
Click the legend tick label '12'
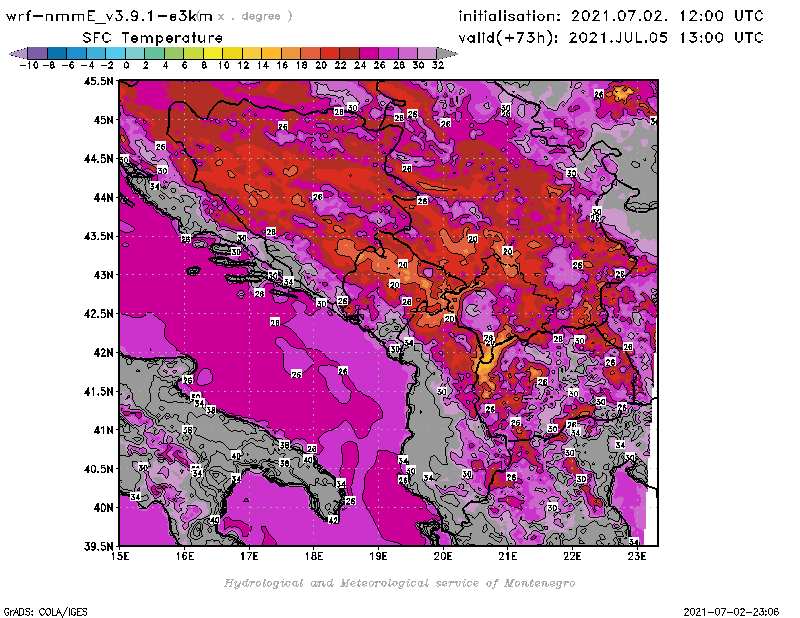243,66
